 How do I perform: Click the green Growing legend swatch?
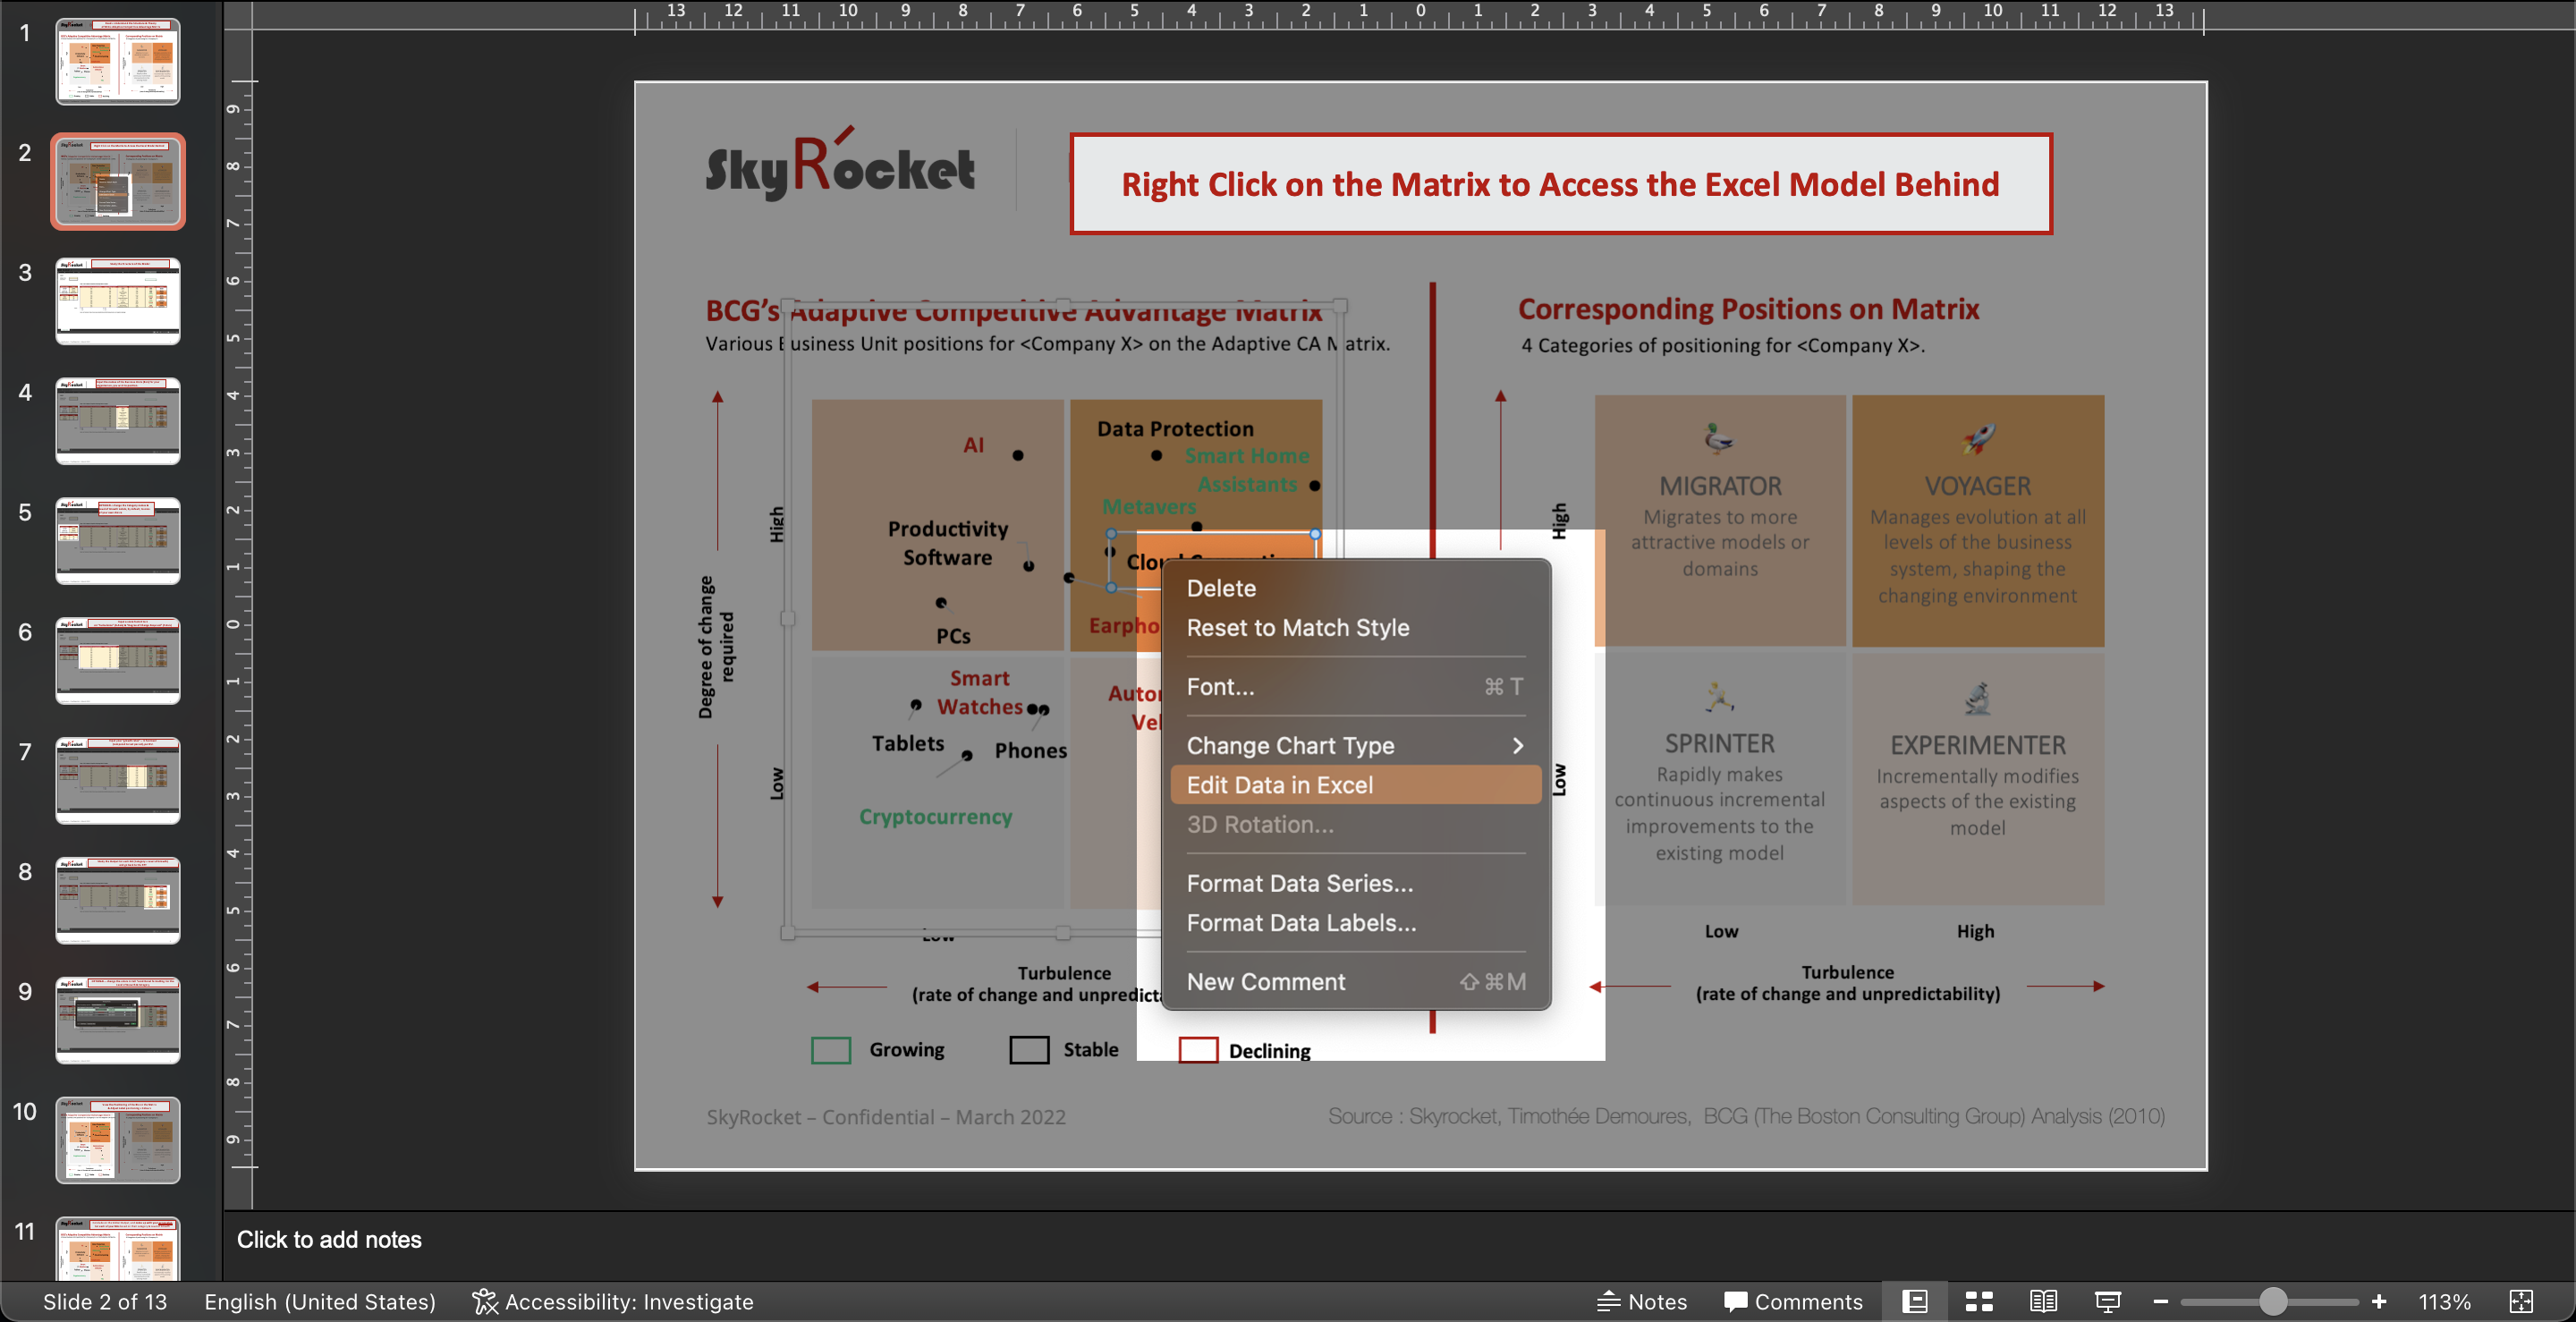(830, 1050)
